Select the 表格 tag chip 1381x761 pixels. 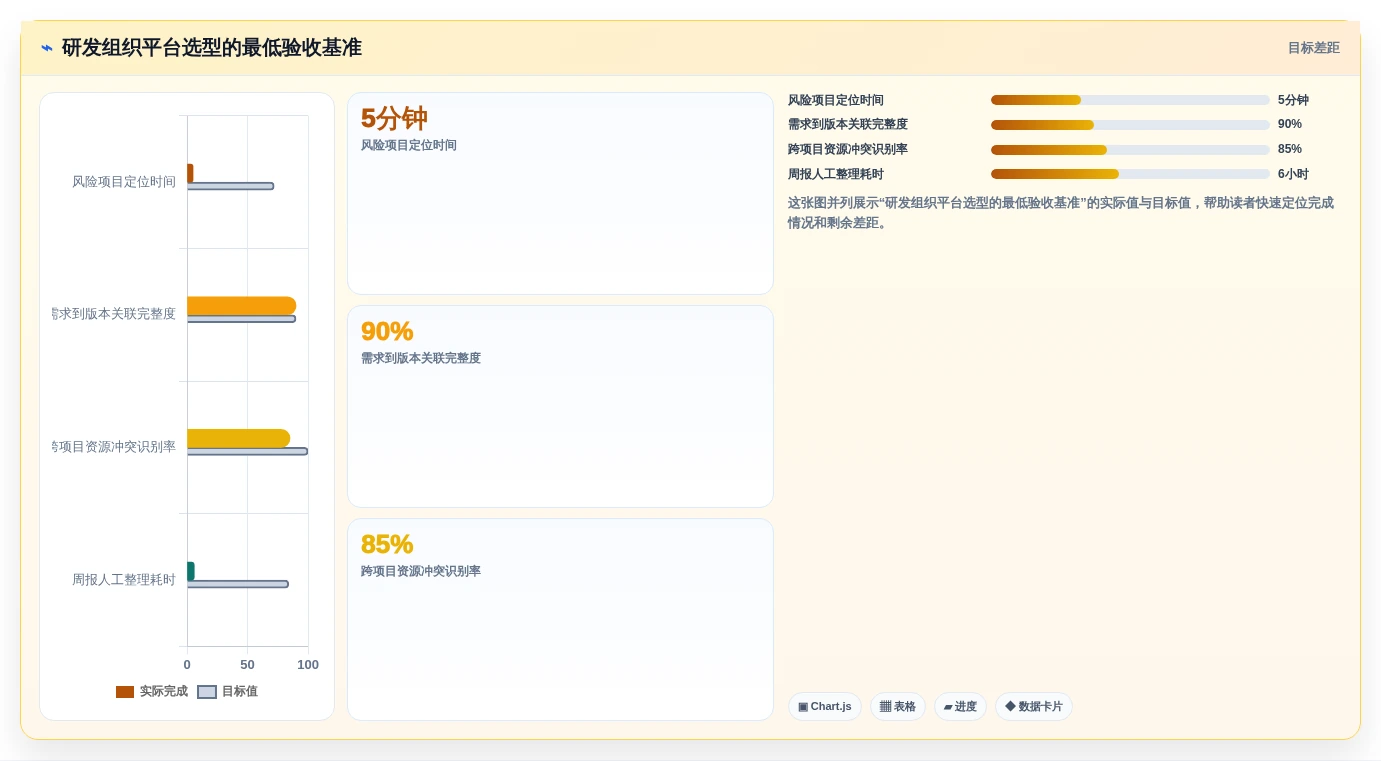pyautogui.click(x=898, y=706)
